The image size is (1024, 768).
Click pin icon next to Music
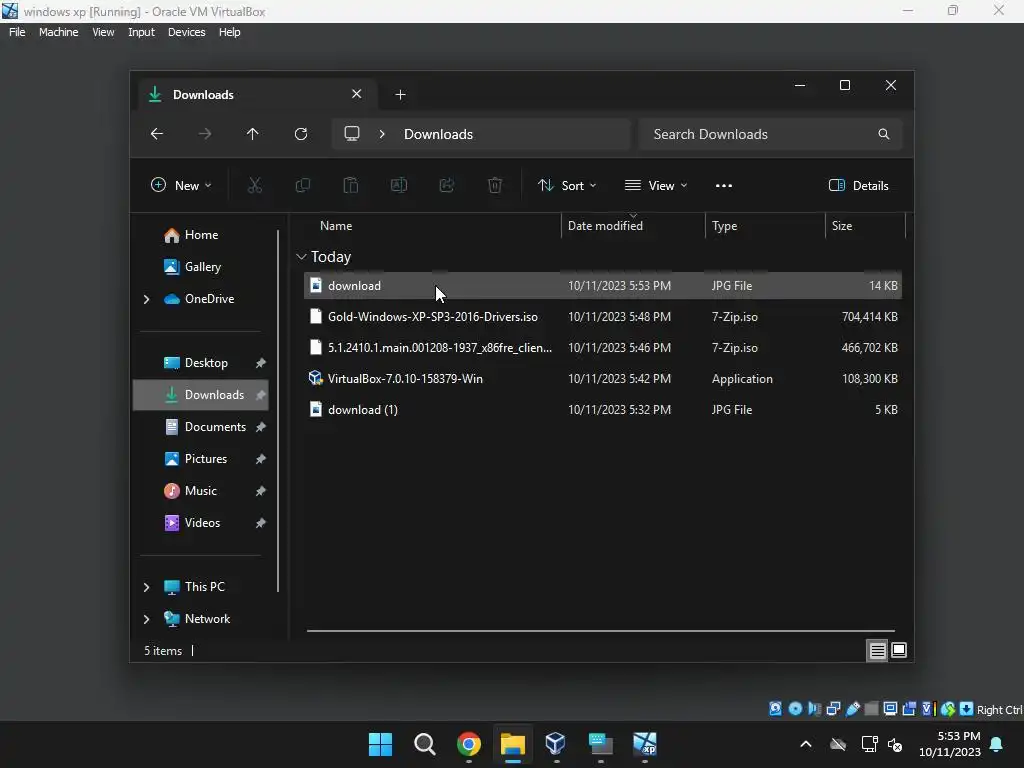tap(261, 491)
